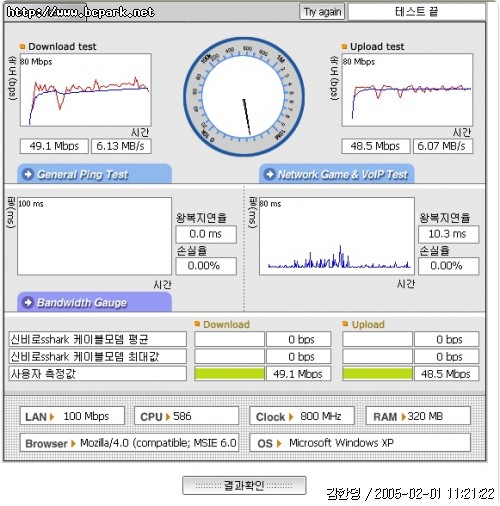500x506 pixels.
Task: Click the Upload test heading
Action: pos(377,46)
